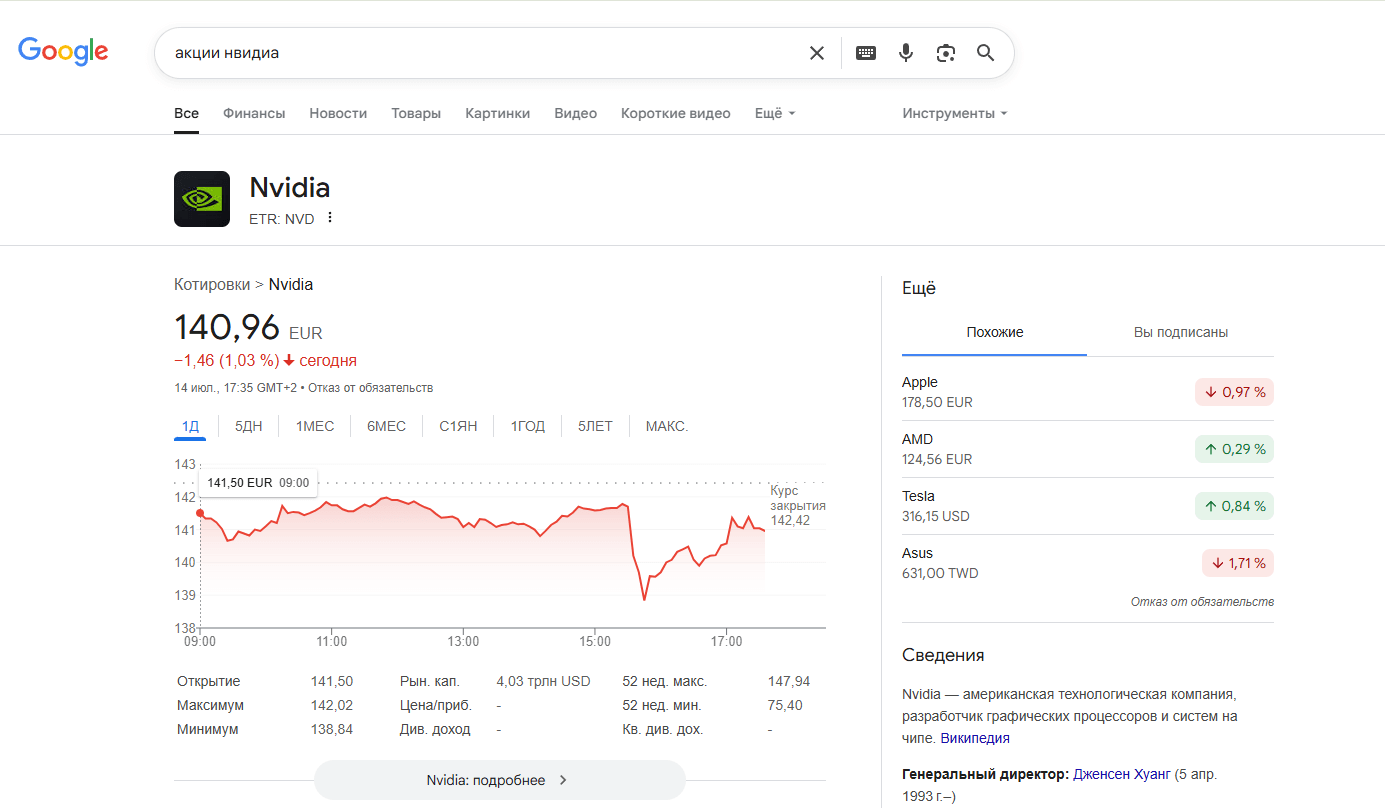Switch to the 'Товары' tab

[x=416, y=114]
